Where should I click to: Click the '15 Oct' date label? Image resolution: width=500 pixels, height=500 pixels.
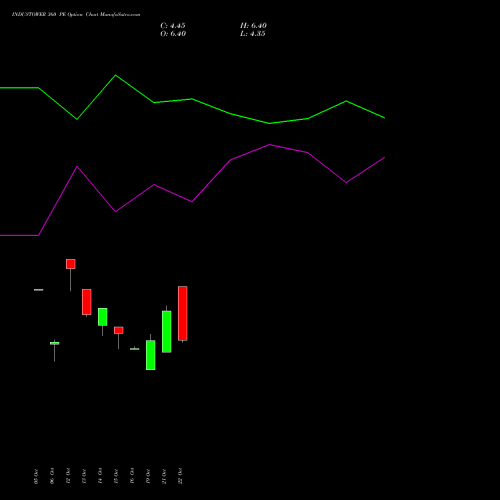click(x=116, y=476)
